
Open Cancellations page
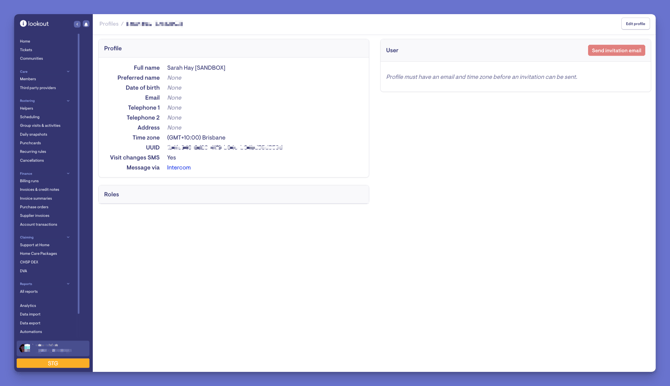(x=32, y=161)
